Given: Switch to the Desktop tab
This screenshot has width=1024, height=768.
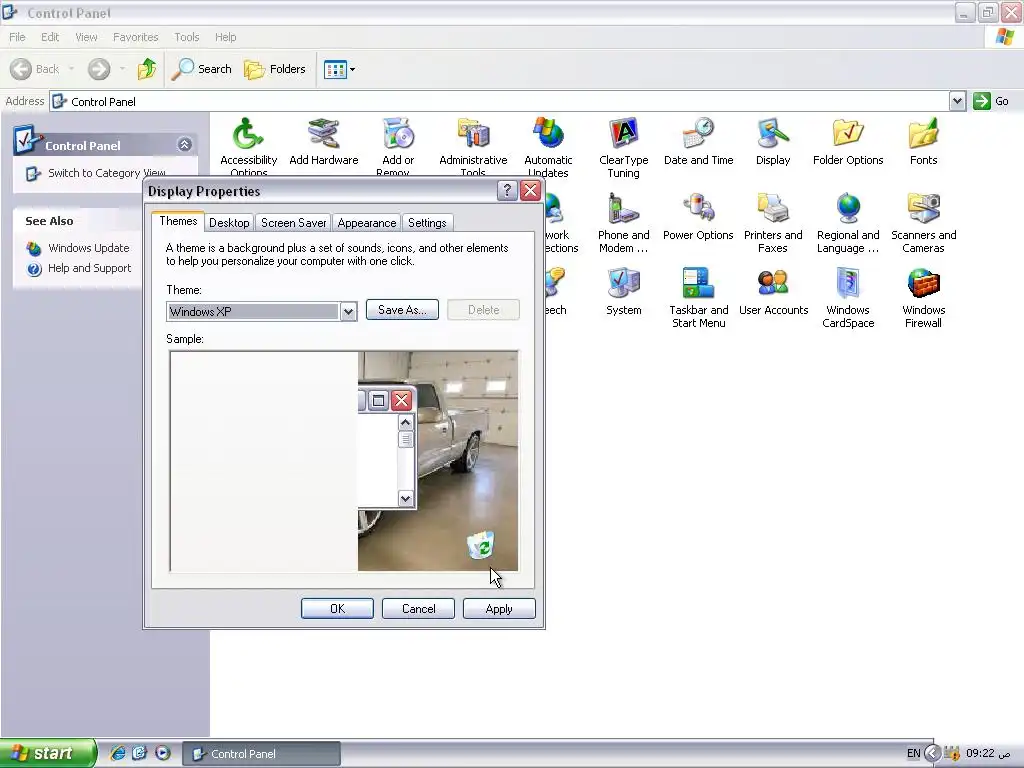Looking at the screenshot, I should [x=229, y=223].
